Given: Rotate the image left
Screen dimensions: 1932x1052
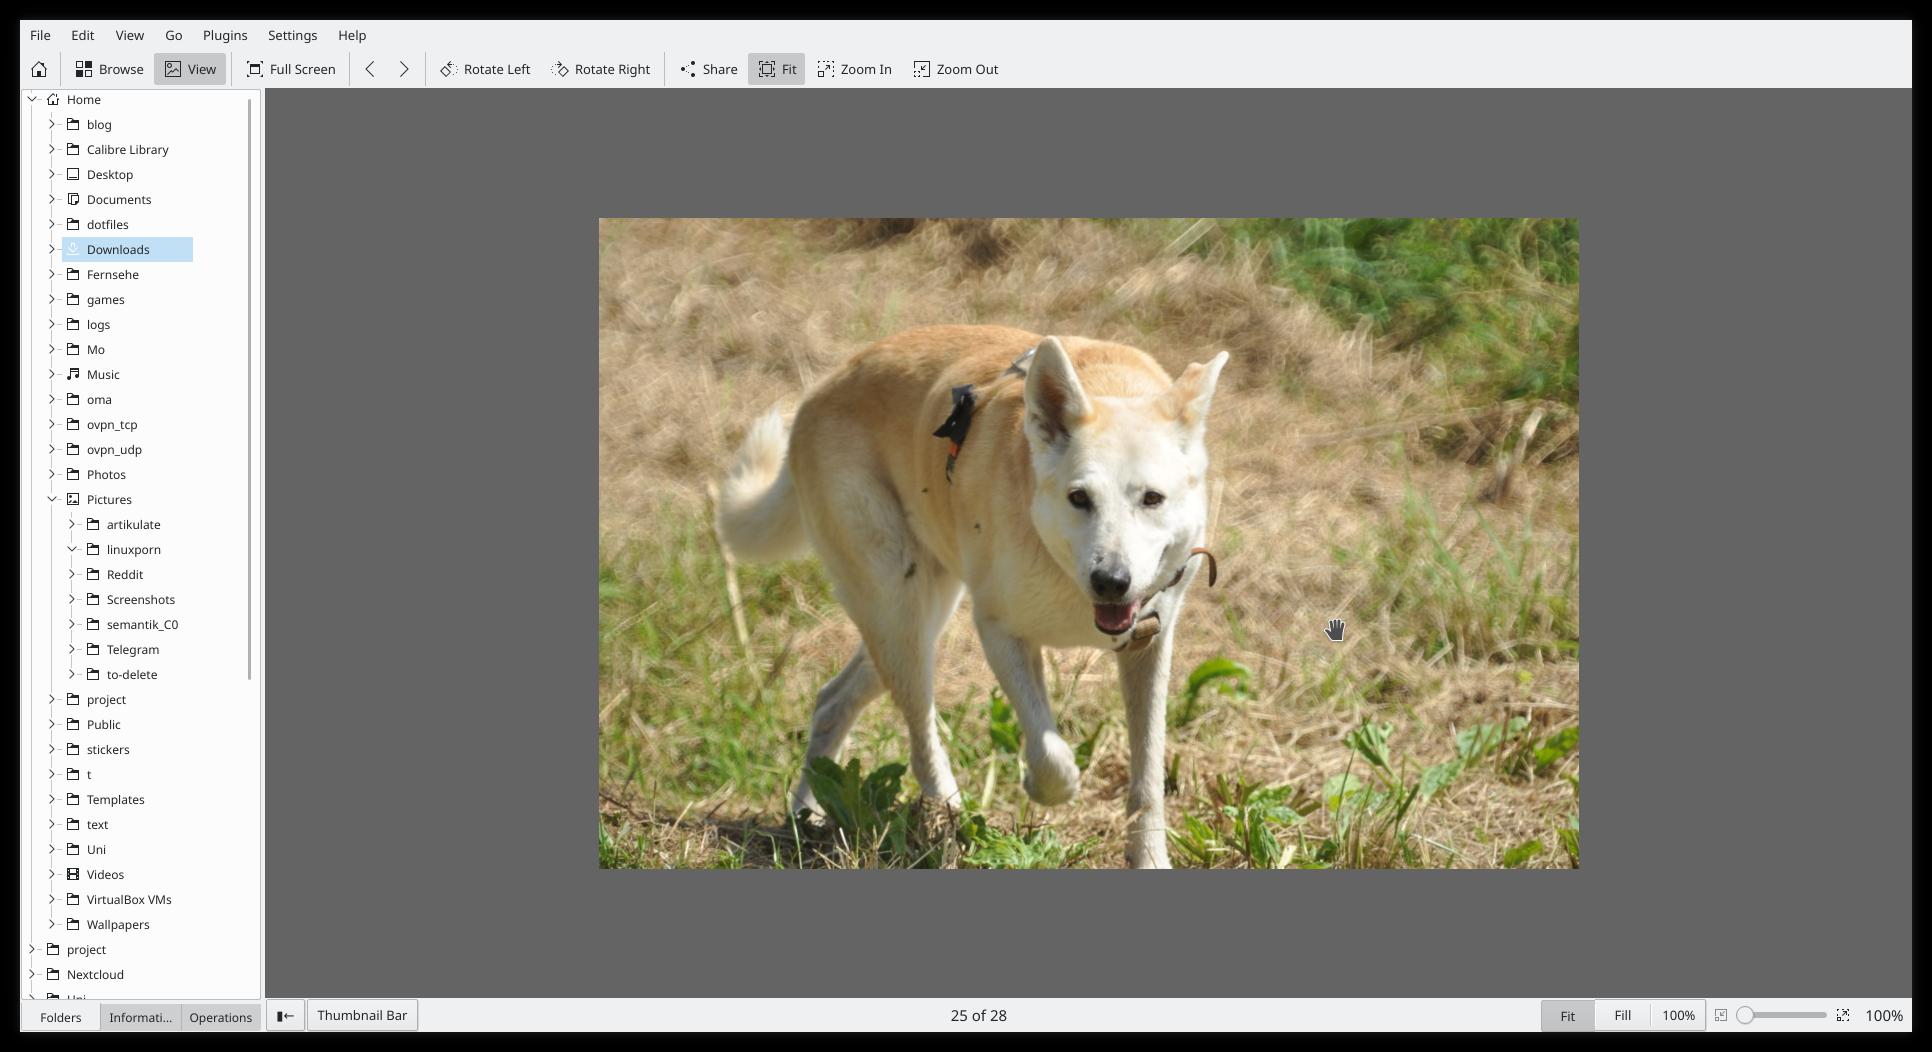Looking at the screenshot, I should (486, 69).
